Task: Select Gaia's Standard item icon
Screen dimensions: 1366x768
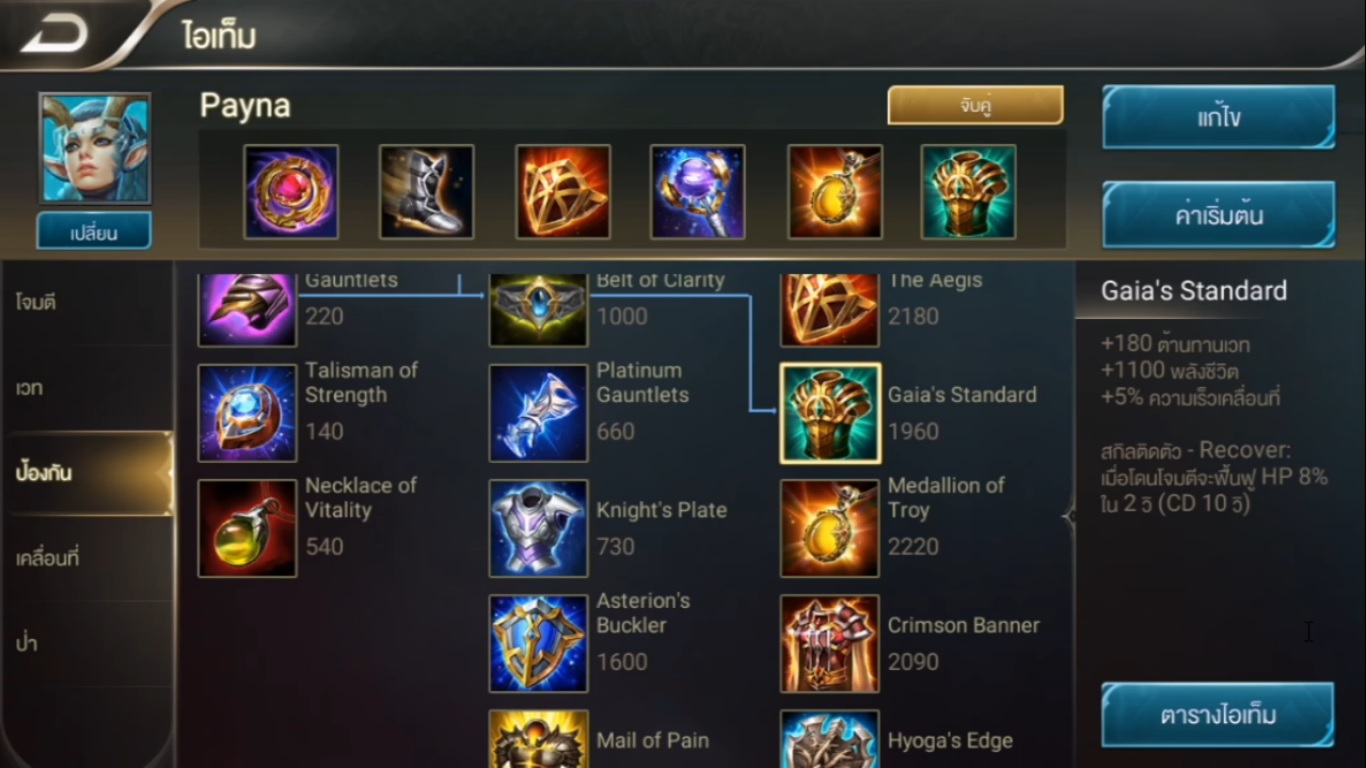Action: point(830,413)
